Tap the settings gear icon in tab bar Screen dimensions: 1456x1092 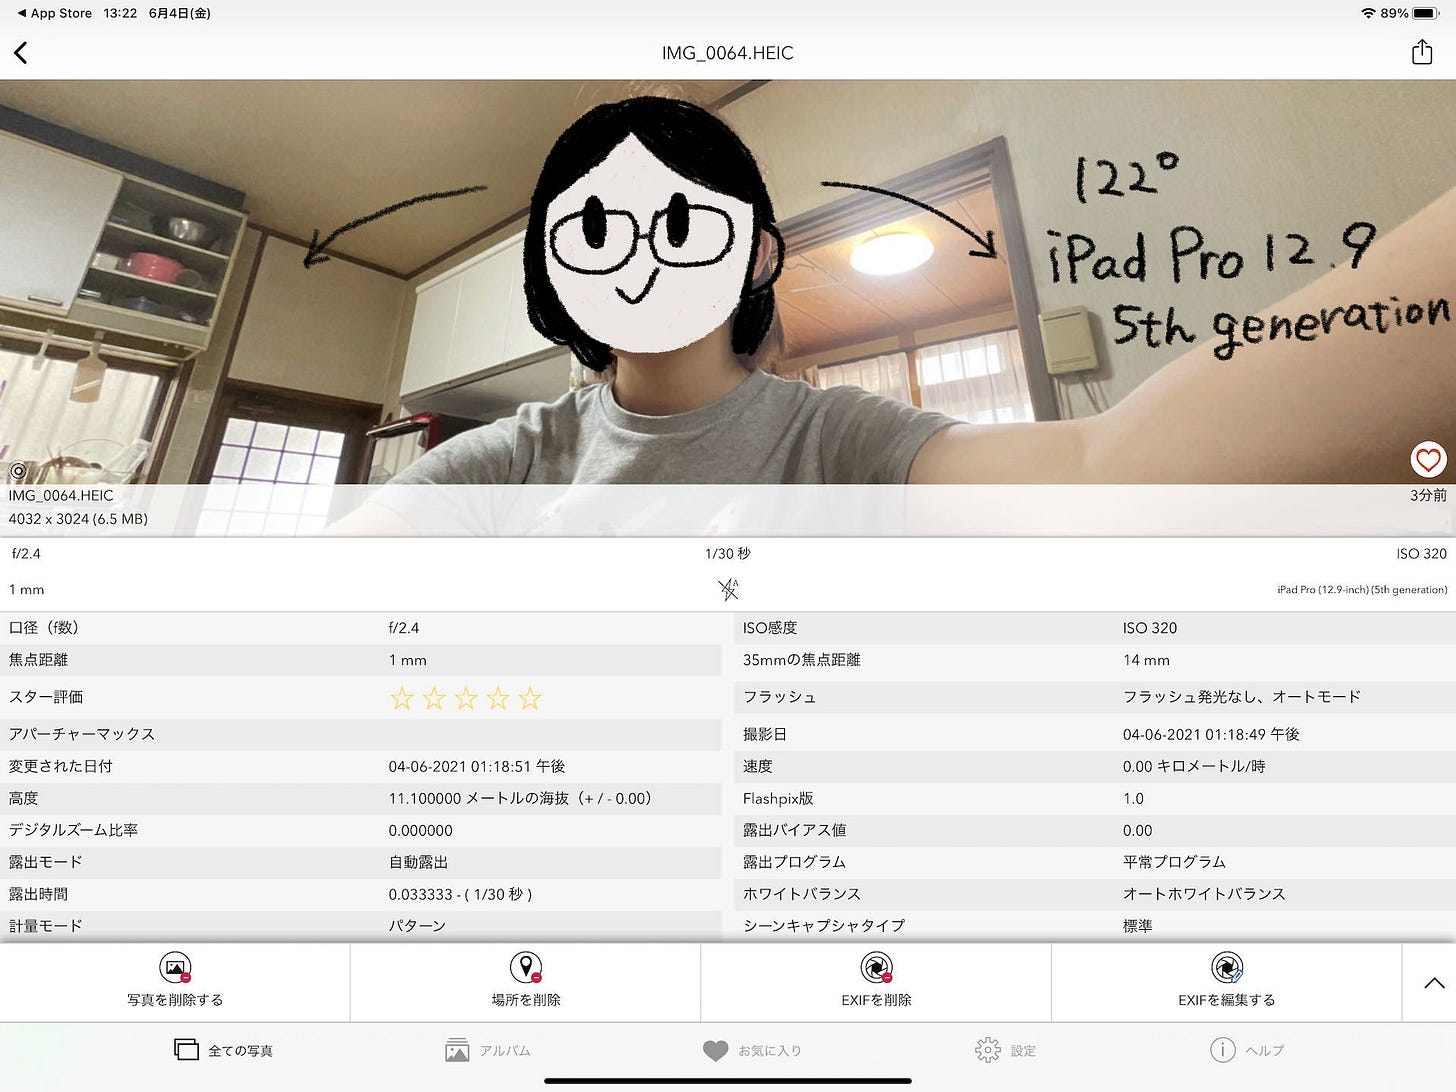coord(987,1049)
